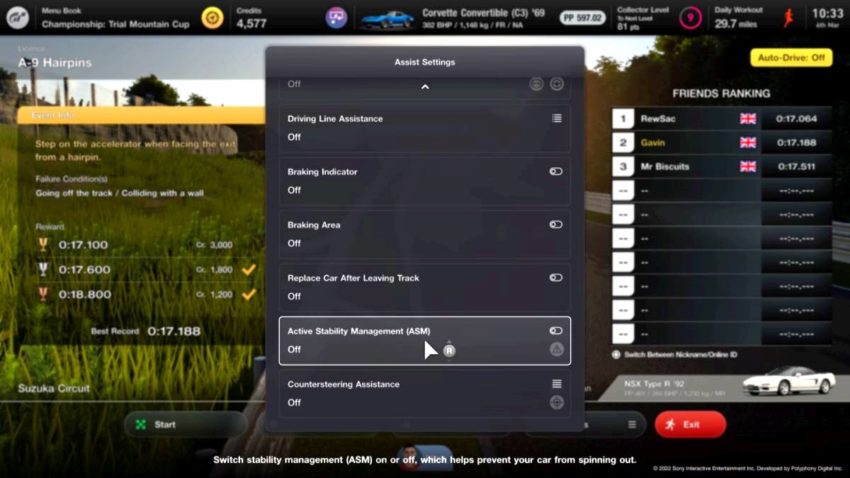The height and width of the screenshot is (478, 850).
Task: Click the Countersteering Assistance steering wheel icon
Action: point(556,403)
